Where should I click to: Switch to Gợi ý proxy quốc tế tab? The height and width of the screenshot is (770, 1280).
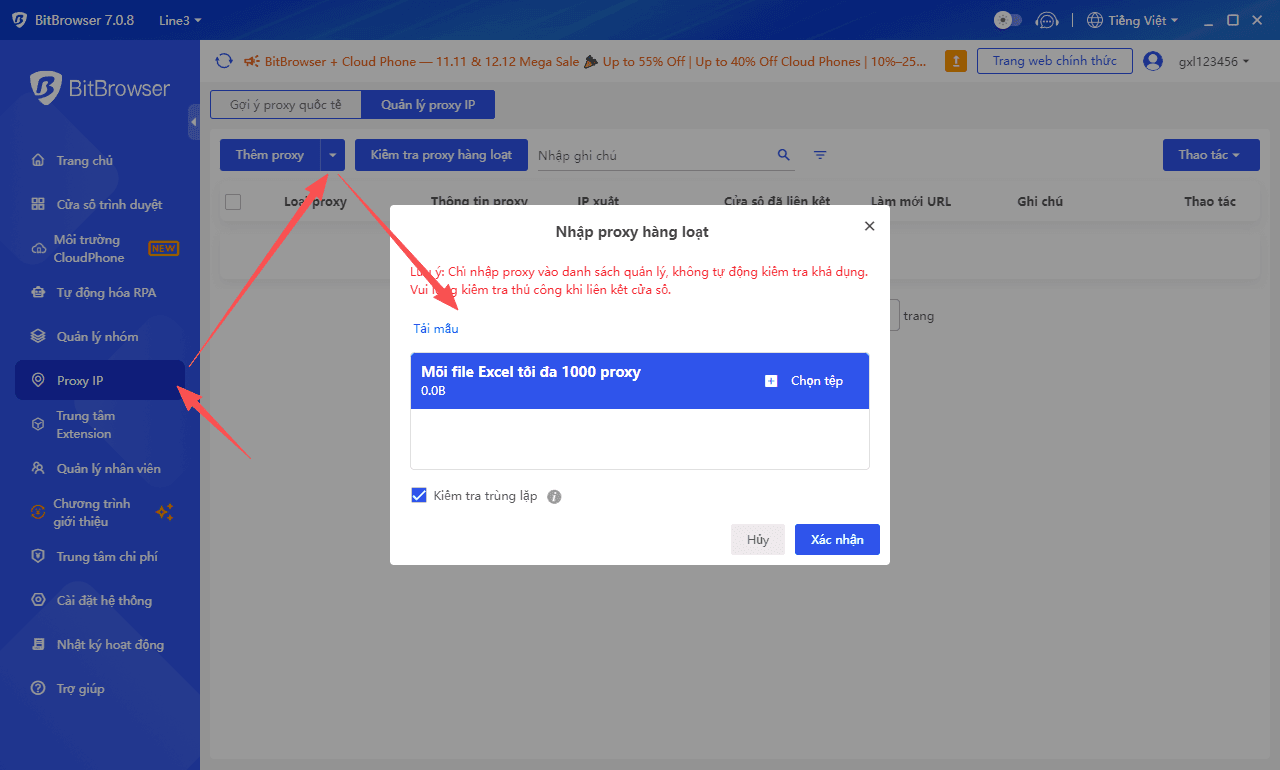(x=285, y=105)
